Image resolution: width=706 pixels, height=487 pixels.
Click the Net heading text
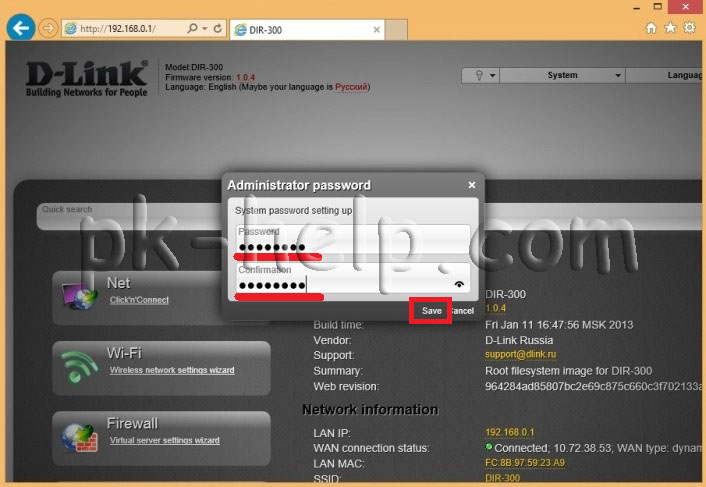[118, 283]
